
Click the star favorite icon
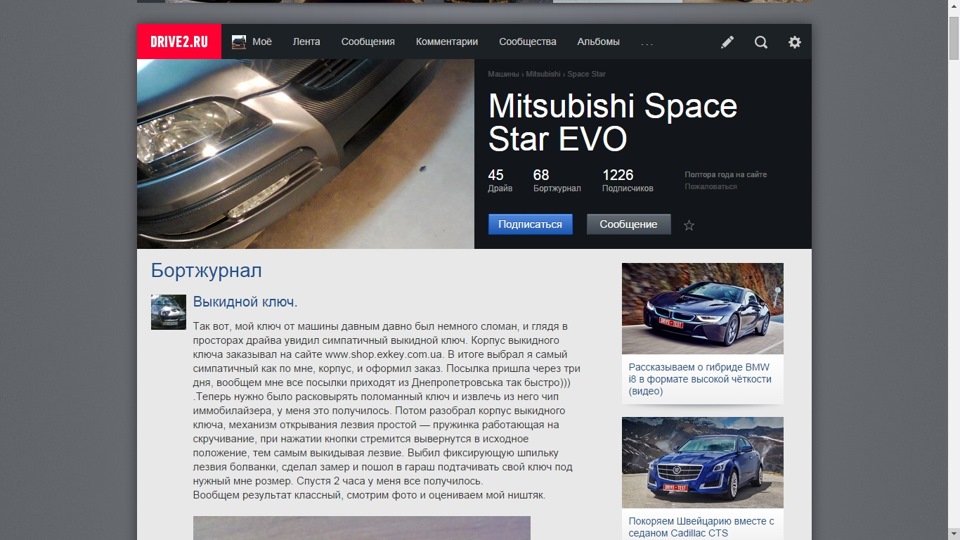click(x=689, y=225)
